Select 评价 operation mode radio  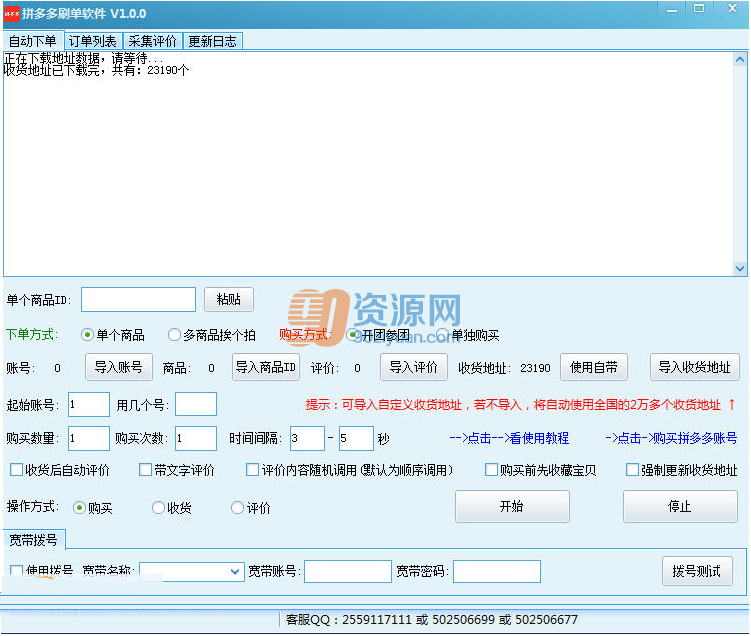[x=237, y=508]
